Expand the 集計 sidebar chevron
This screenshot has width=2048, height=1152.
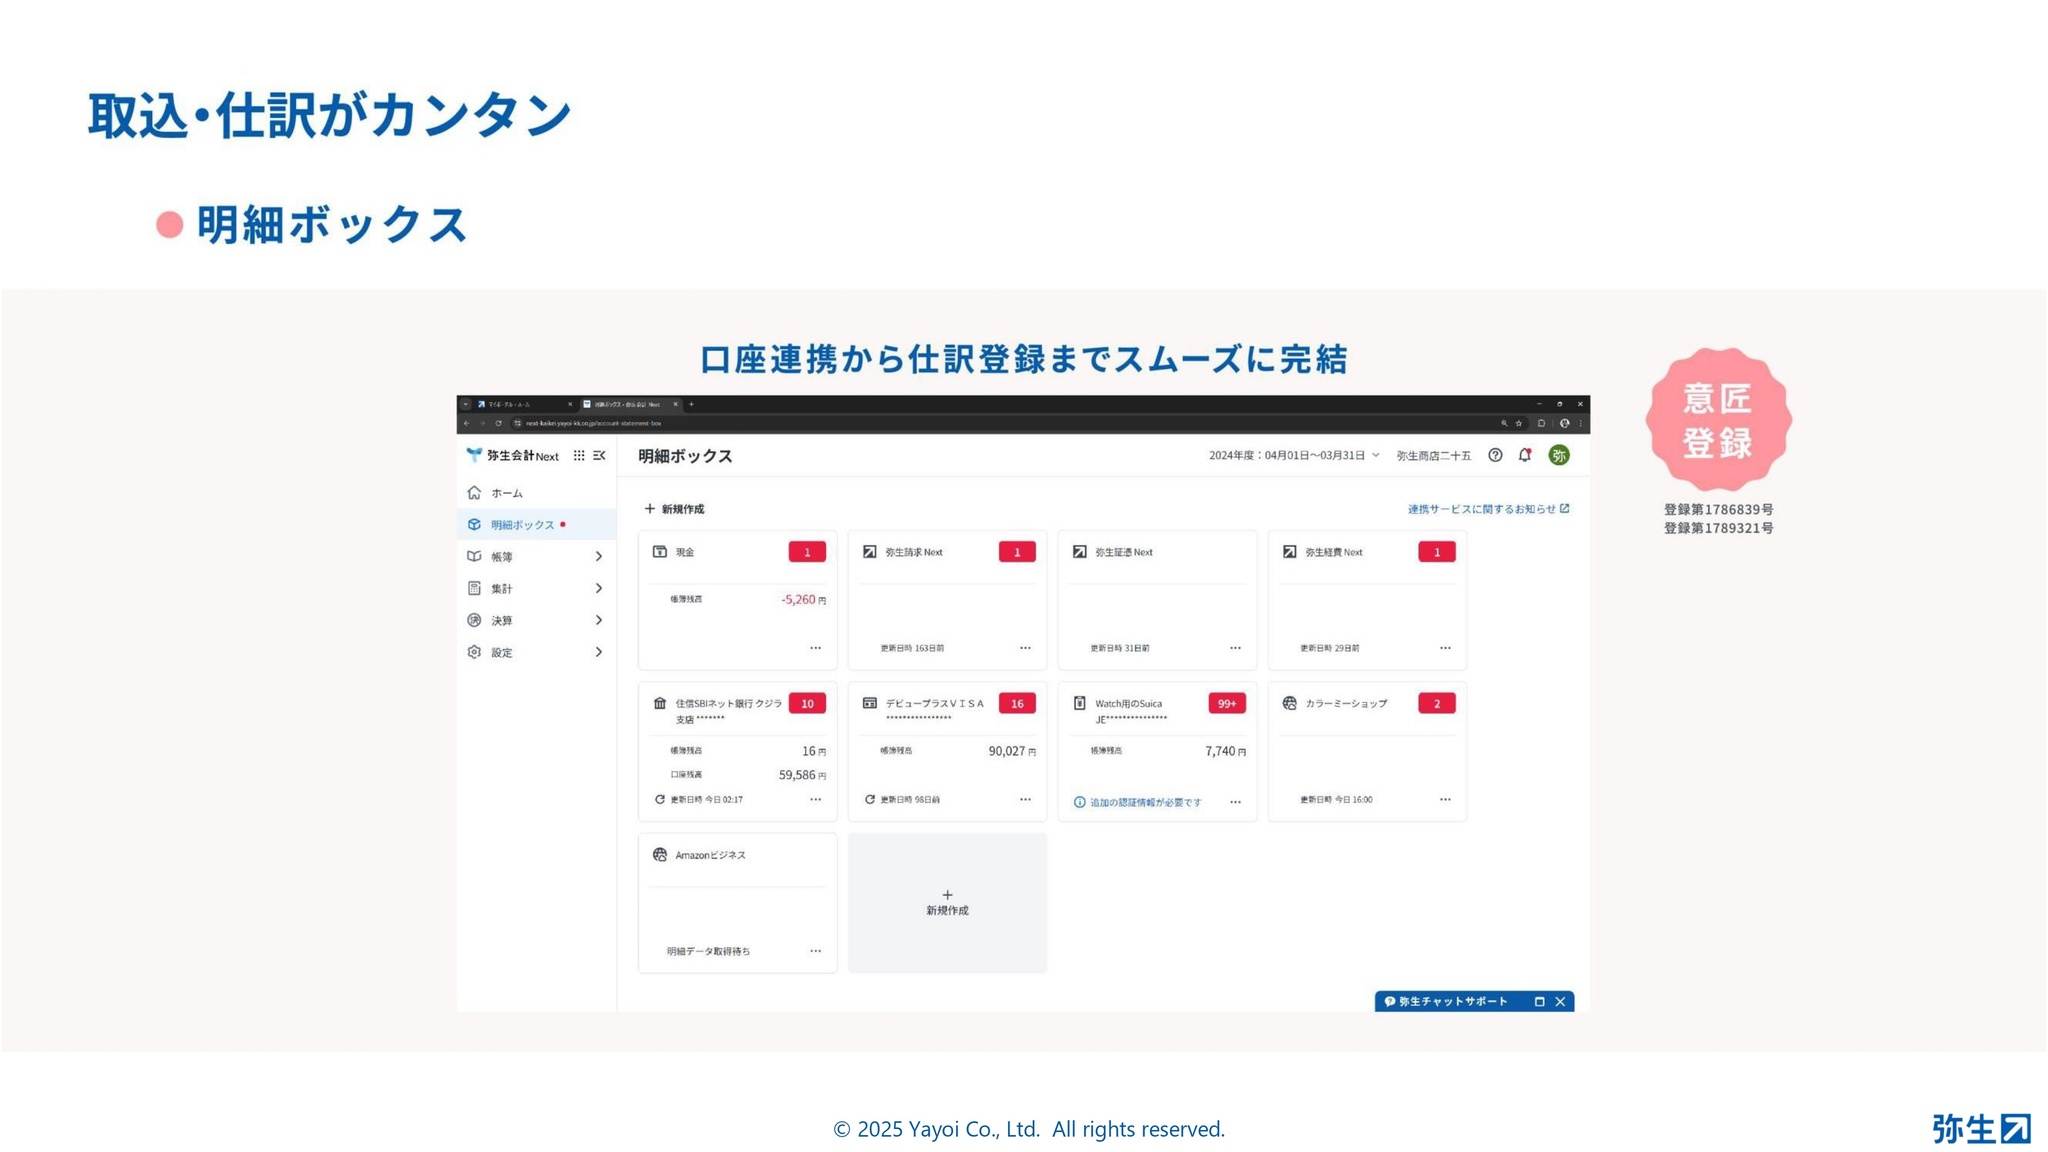599,588
